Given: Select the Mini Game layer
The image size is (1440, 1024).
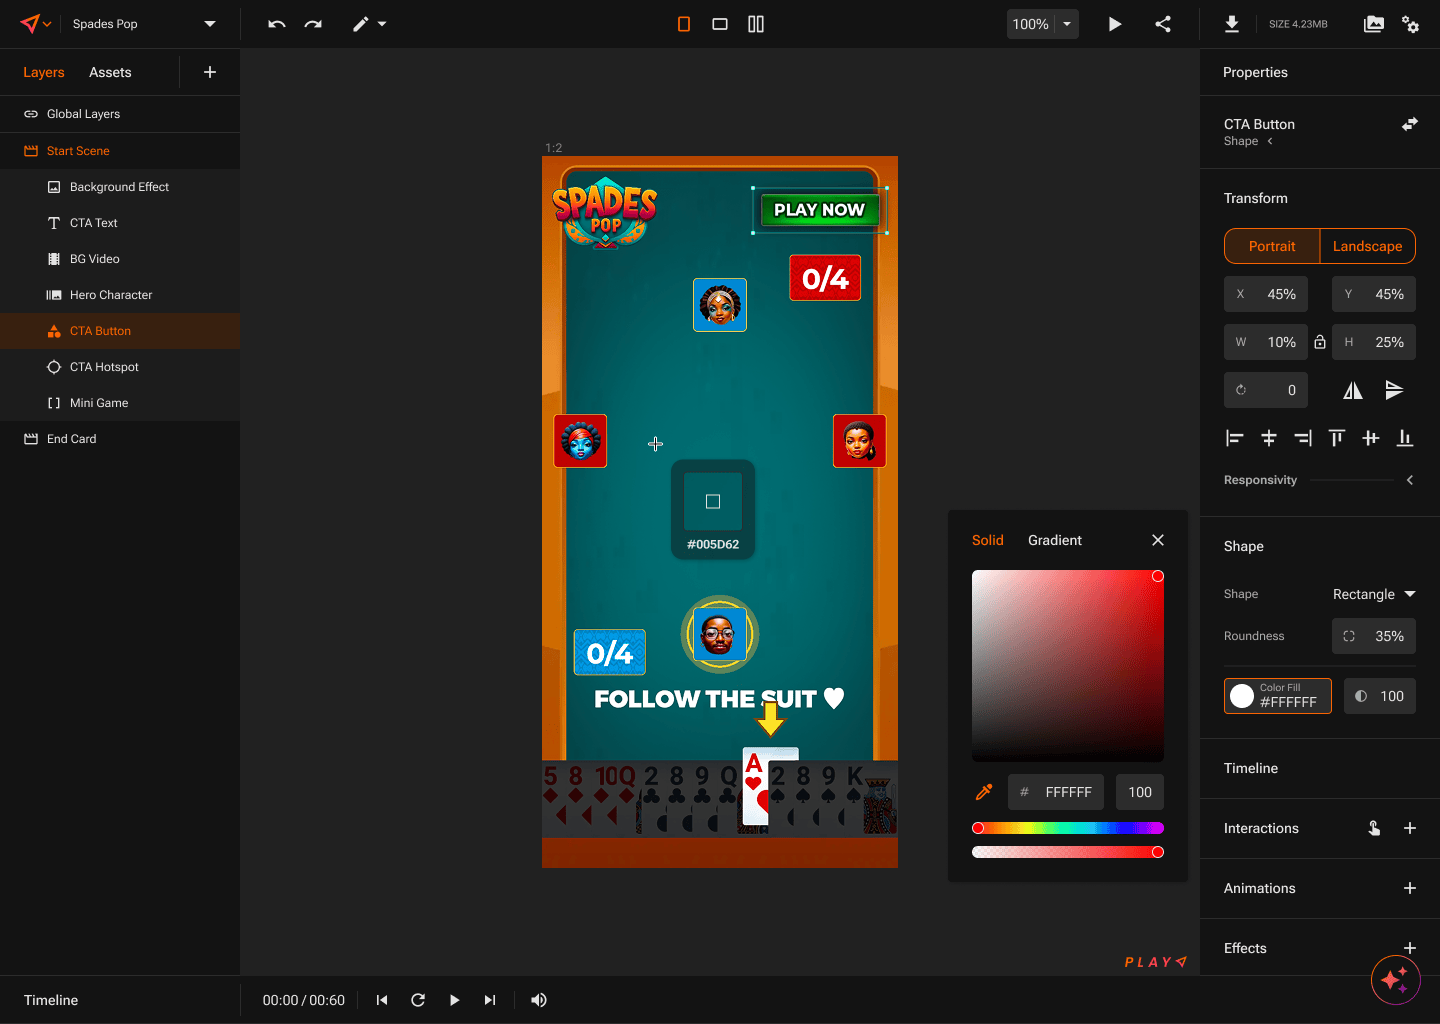Looking at the screenshot, I should pyautogui.click(x=120, y=403).
